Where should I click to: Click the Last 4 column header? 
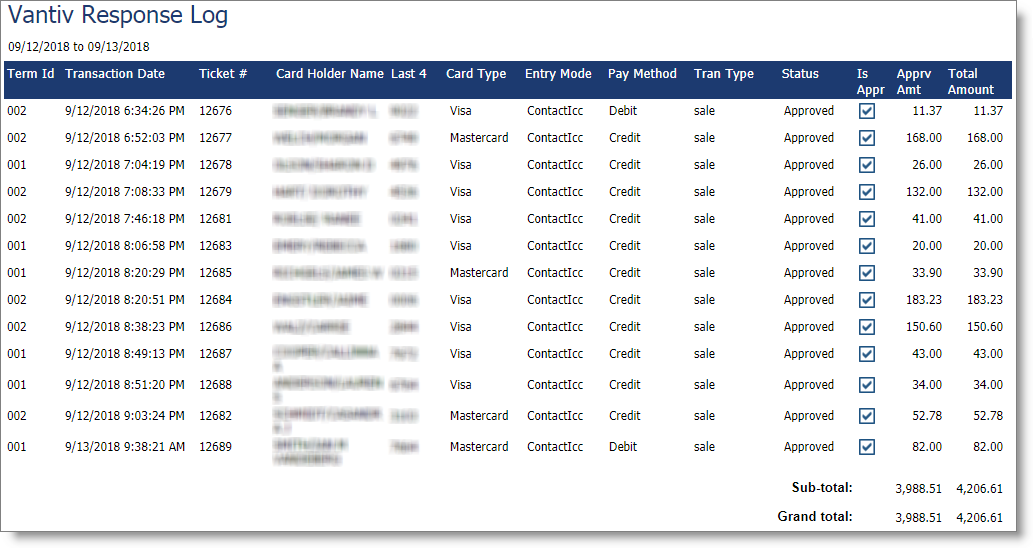pos(408,74)
